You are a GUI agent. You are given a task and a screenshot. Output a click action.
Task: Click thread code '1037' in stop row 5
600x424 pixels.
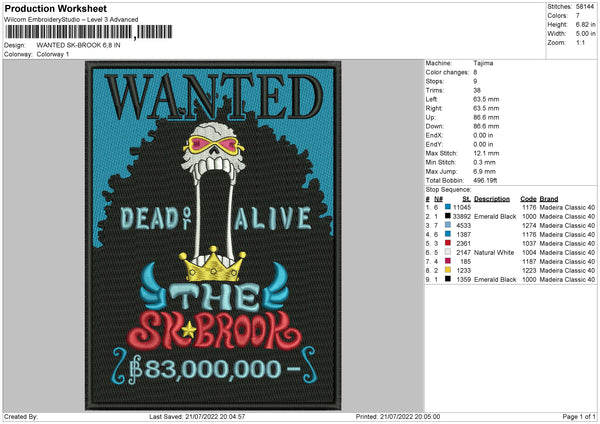[x=530, y=243]
